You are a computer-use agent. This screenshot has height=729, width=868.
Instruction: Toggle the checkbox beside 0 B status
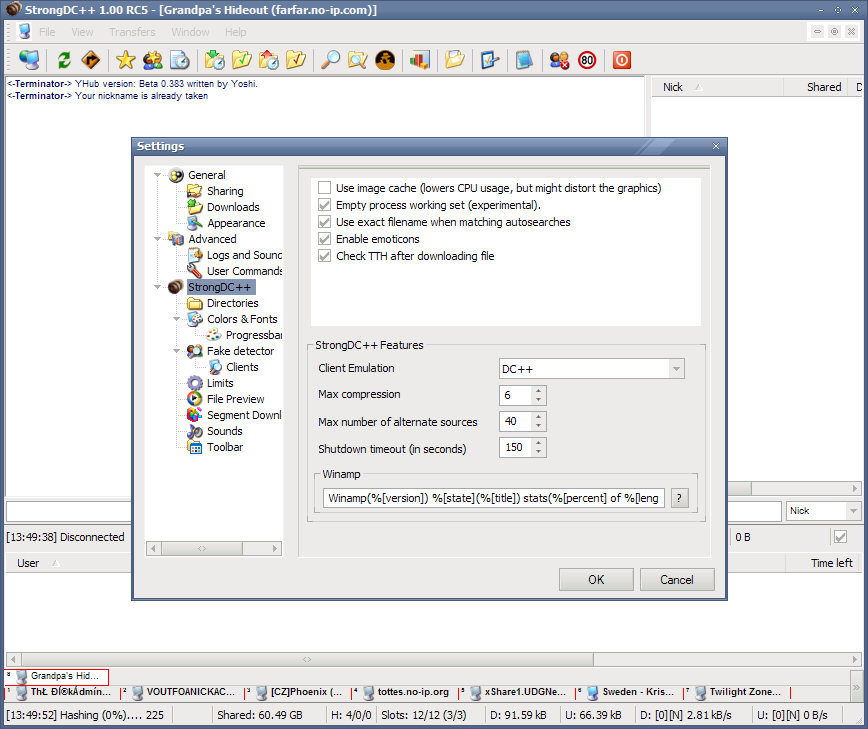point(840,537)
